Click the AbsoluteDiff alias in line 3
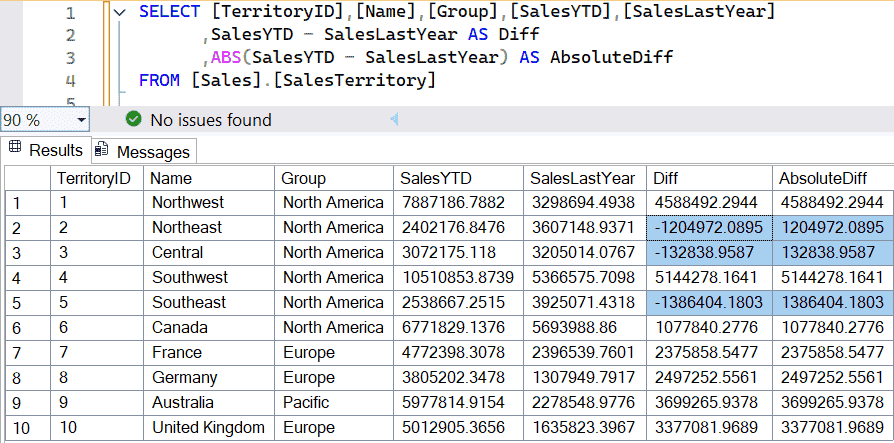 coord(612,58)
